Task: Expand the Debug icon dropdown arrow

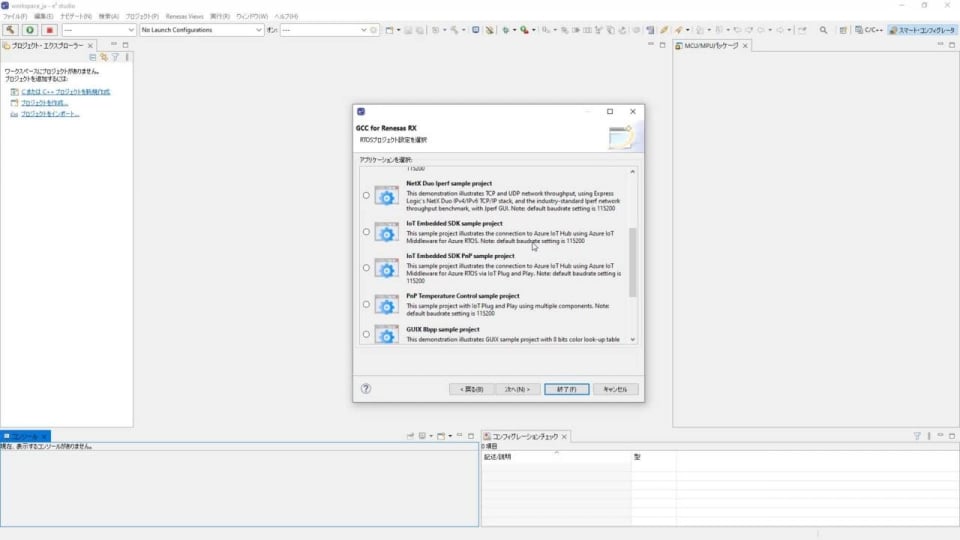Action: pyautogui.click(x=514, y=30)
